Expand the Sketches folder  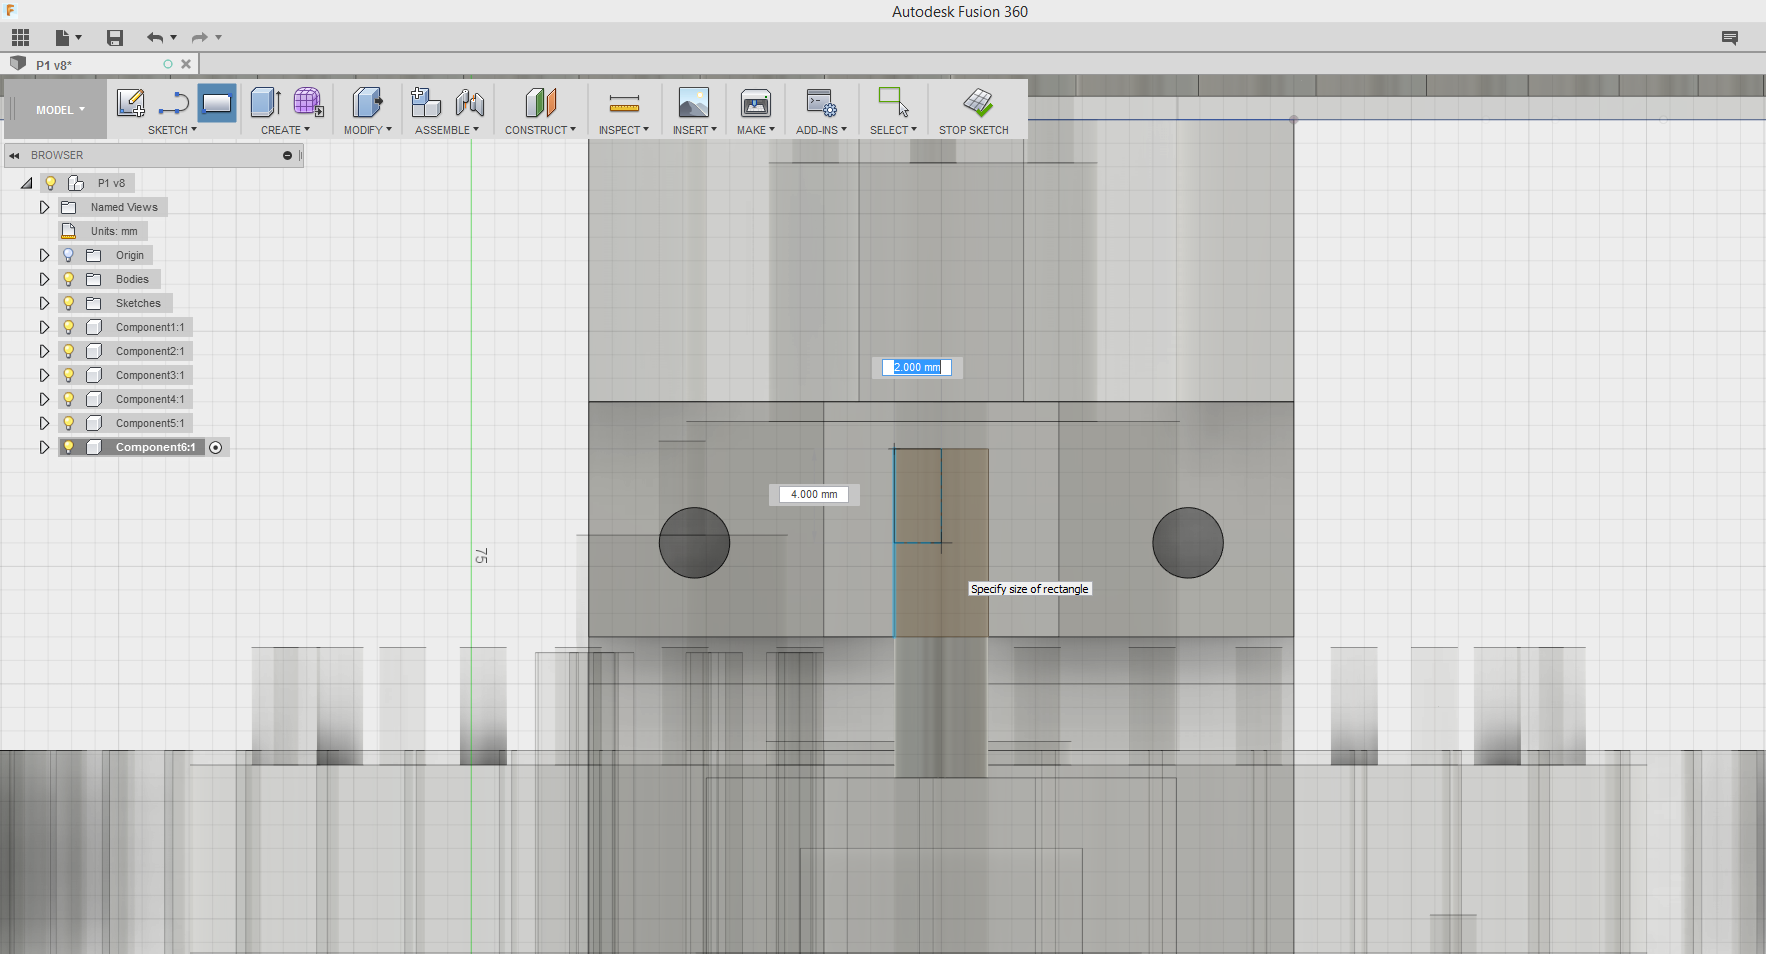(x=44, y=303)
